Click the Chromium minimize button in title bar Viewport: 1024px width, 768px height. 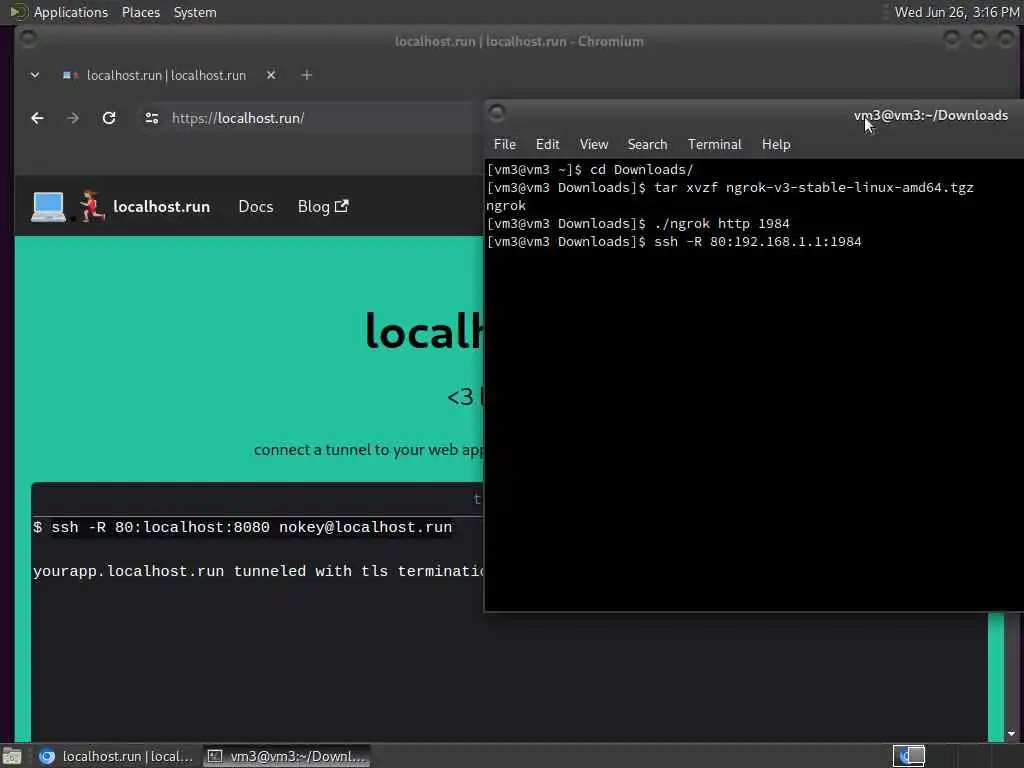[x=952, y=39]
